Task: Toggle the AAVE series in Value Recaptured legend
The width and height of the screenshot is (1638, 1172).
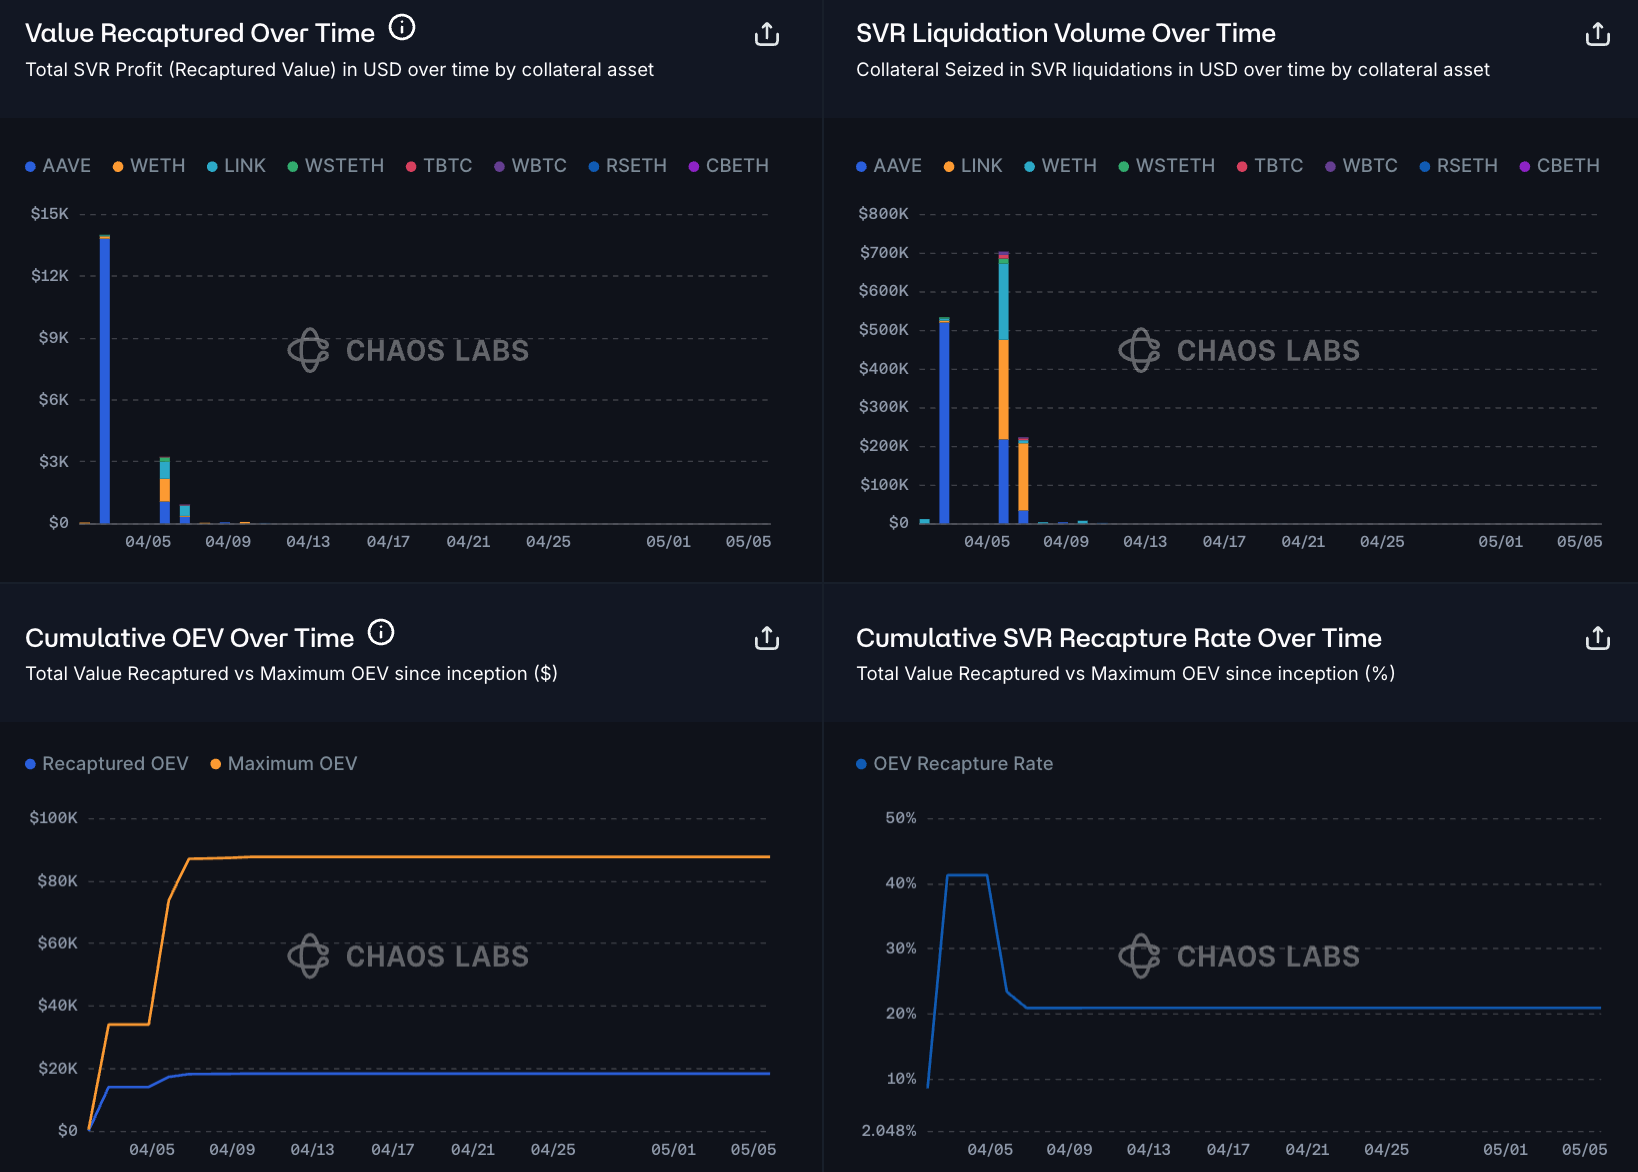Action: pyautogui.click(x=58, y=166)
